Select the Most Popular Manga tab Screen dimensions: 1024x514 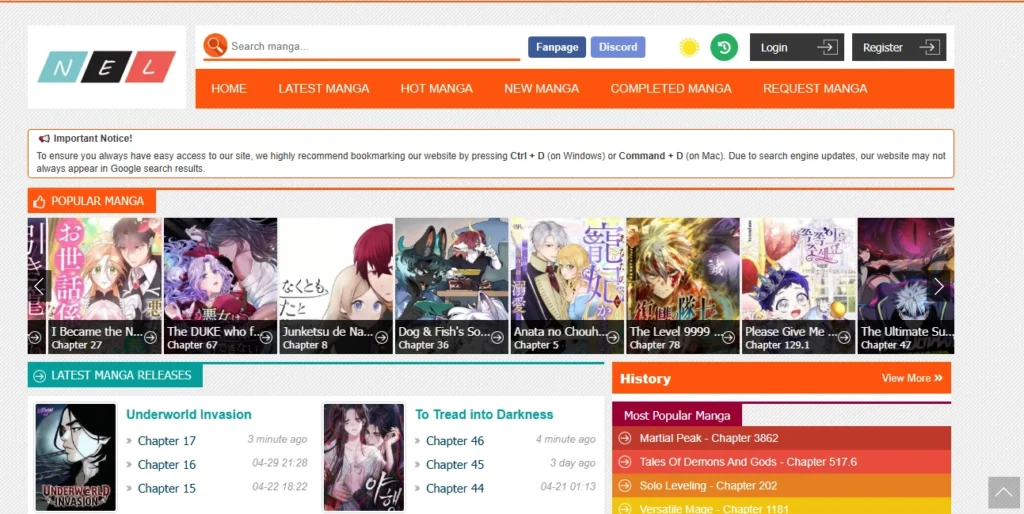[x=677, y=415]
